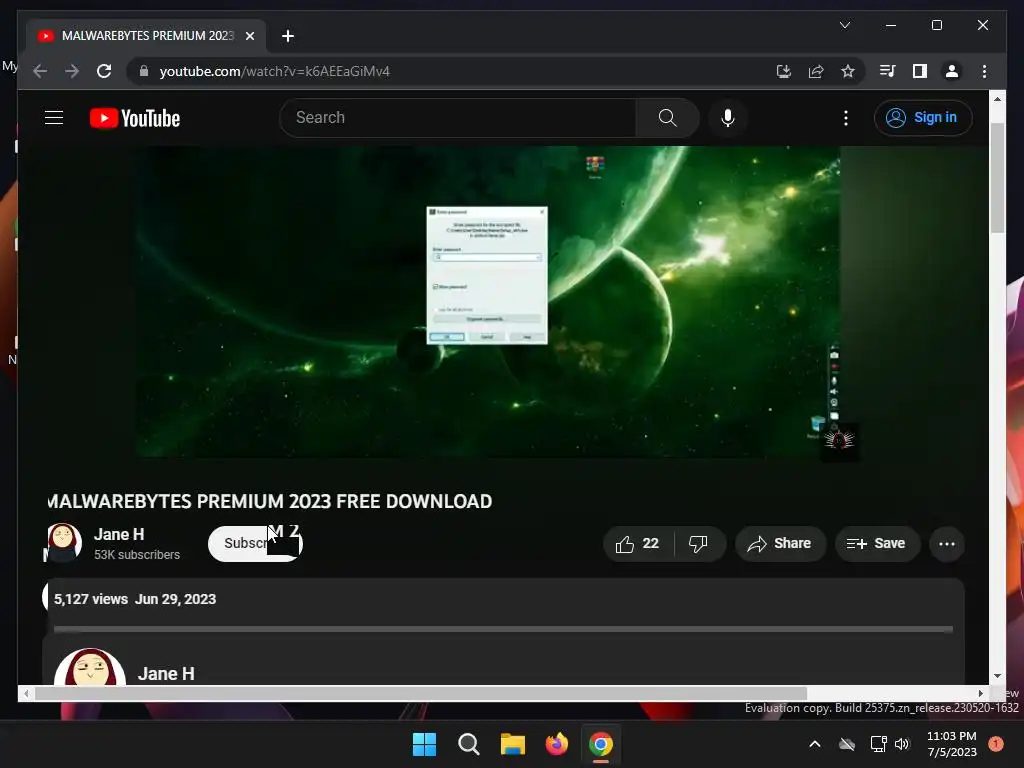Expand the tab search chevron
The image size is (1024, 768).
tap(844, 25)
